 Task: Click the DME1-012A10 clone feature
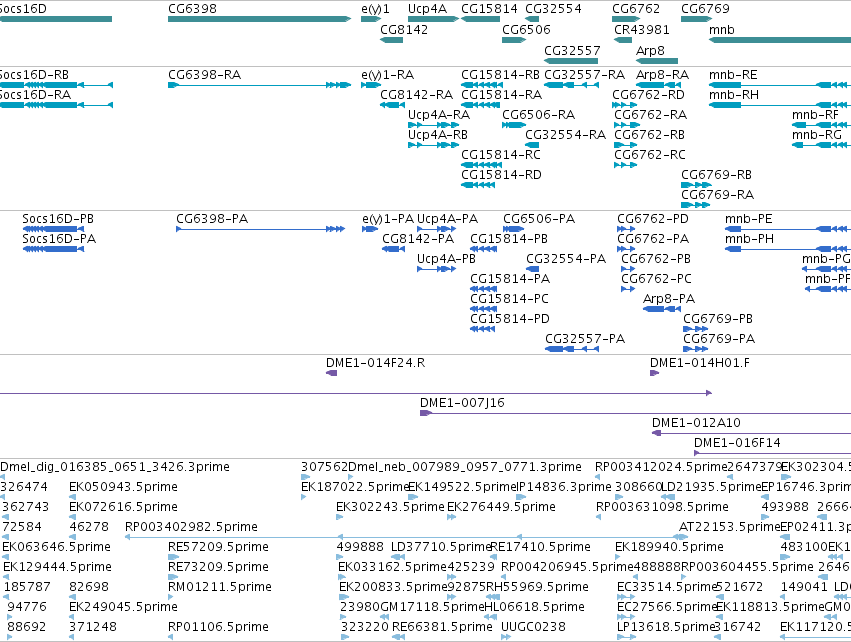752,433
